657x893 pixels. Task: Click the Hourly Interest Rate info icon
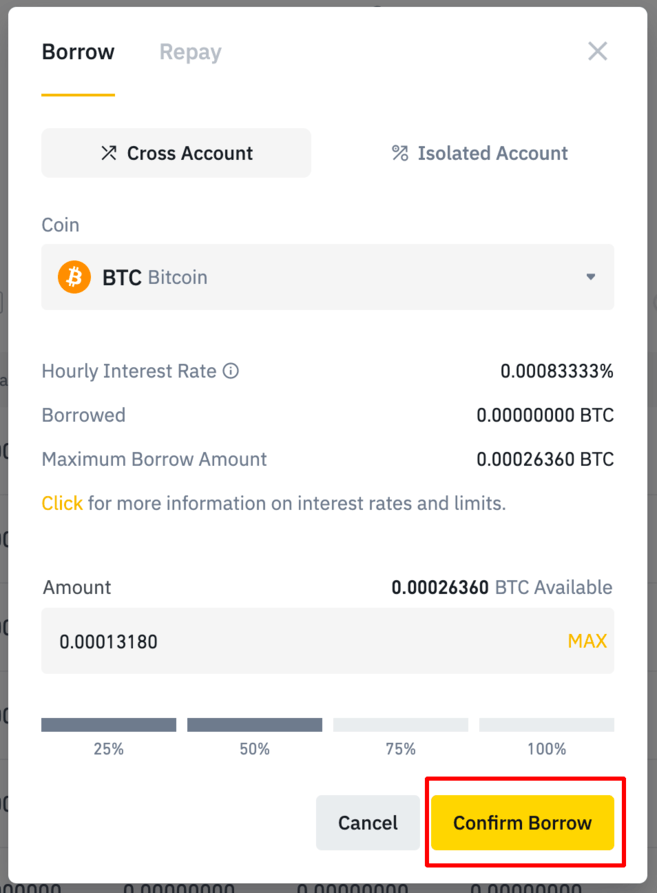click(x=231, y=371)
